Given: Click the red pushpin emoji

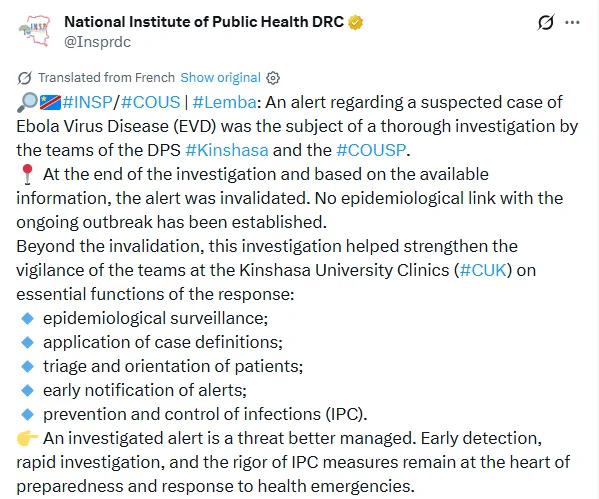Looking at the screenshot, I should coord(27,174).
